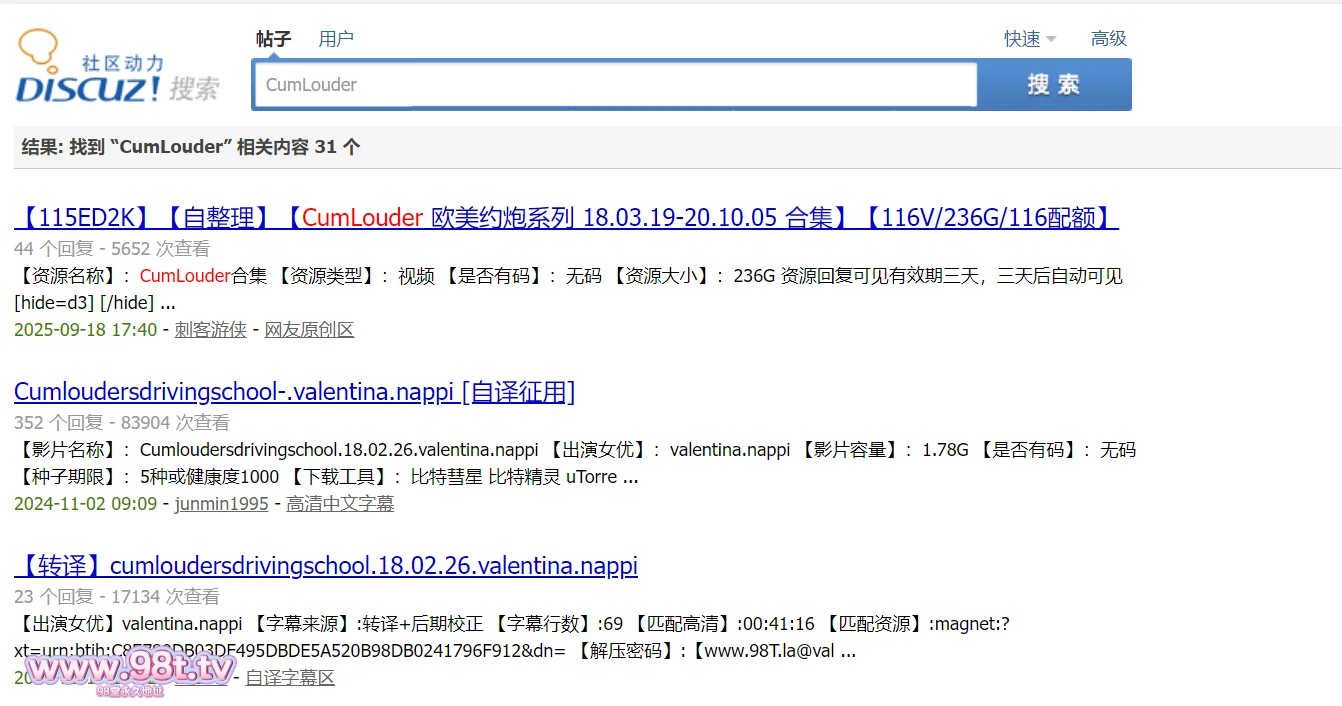Go to the 自译字幕区 forum
Image resolution: width=1342 pixels, height=706 pixels.
pos(290,678)
